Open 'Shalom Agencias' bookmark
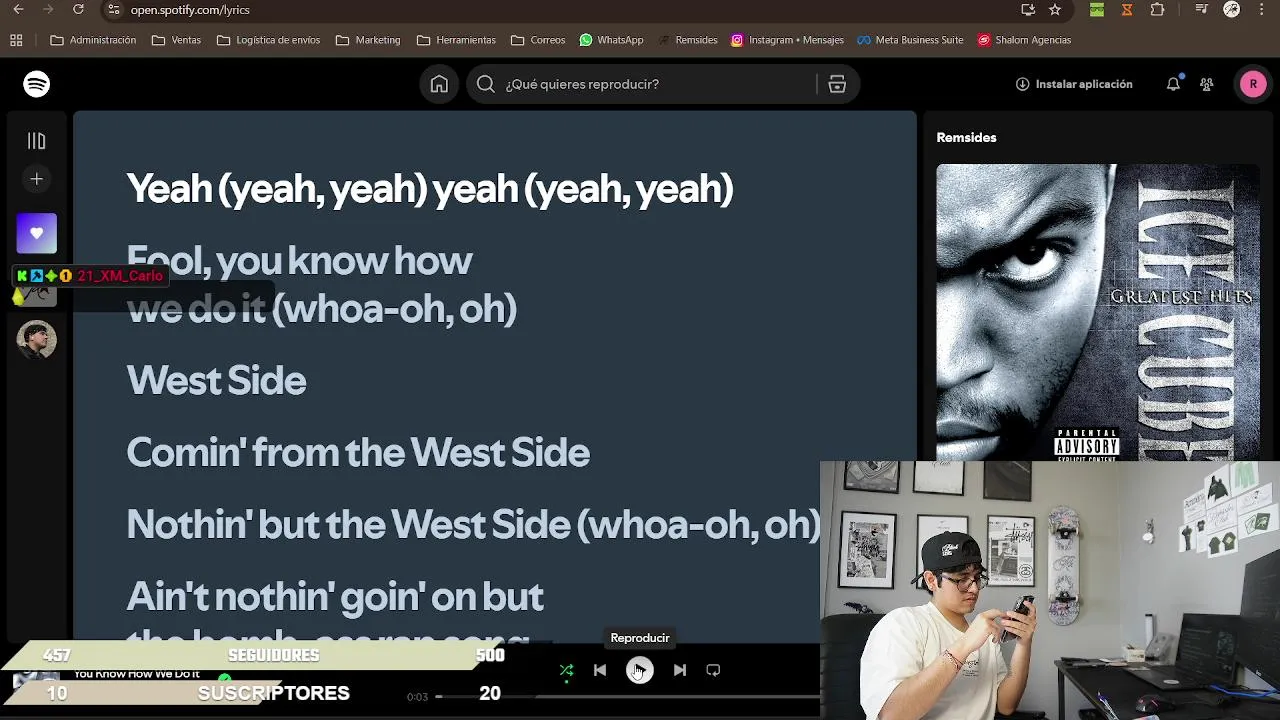Image resolution: width=1280 pixels, height=720 pixels. pyautogui.click(x=1024, y=40)
